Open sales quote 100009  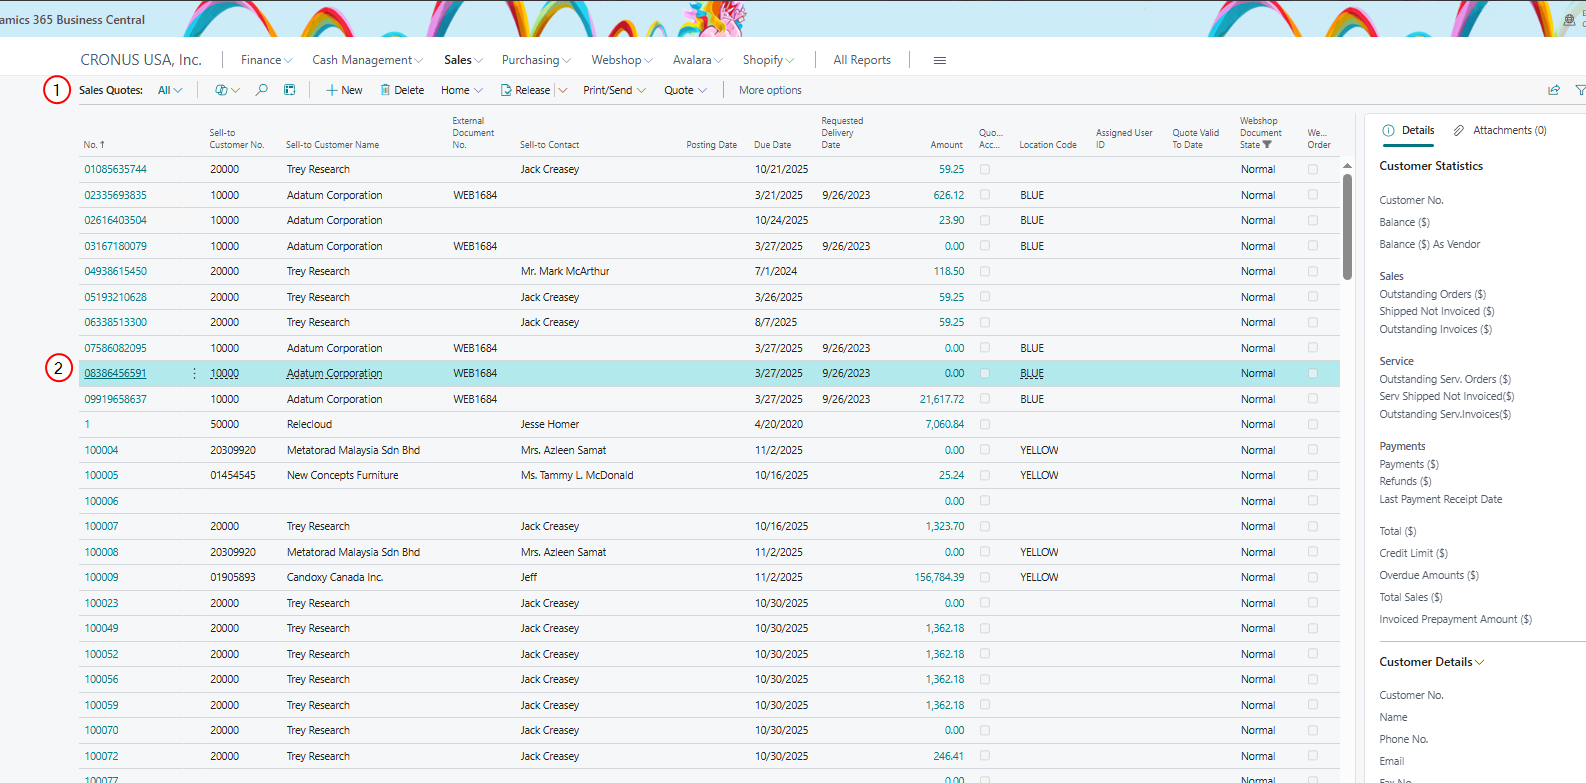pyautogui.click(x=101, y=577)
